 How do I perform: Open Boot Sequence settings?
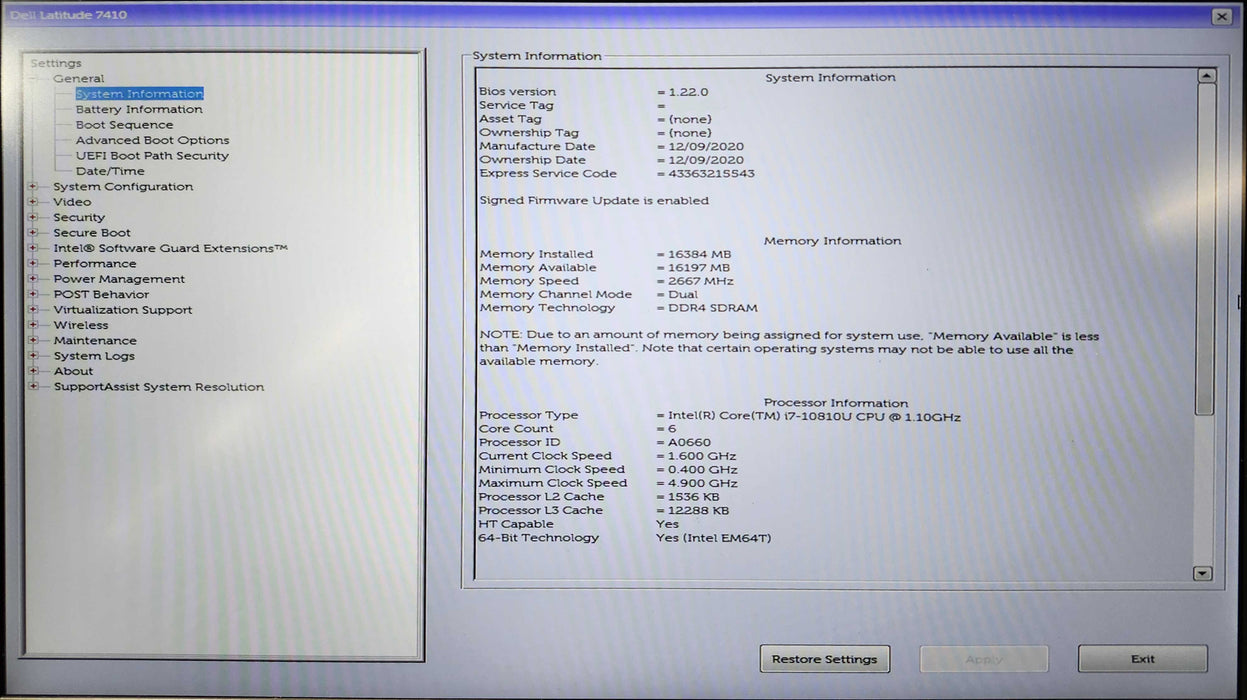click(124, 125)
